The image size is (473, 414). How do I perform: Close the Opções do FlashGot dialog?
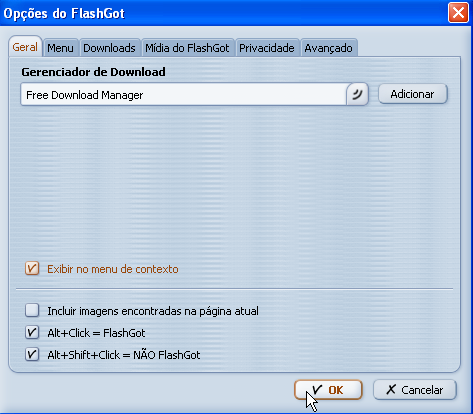(x=458, y=13)
